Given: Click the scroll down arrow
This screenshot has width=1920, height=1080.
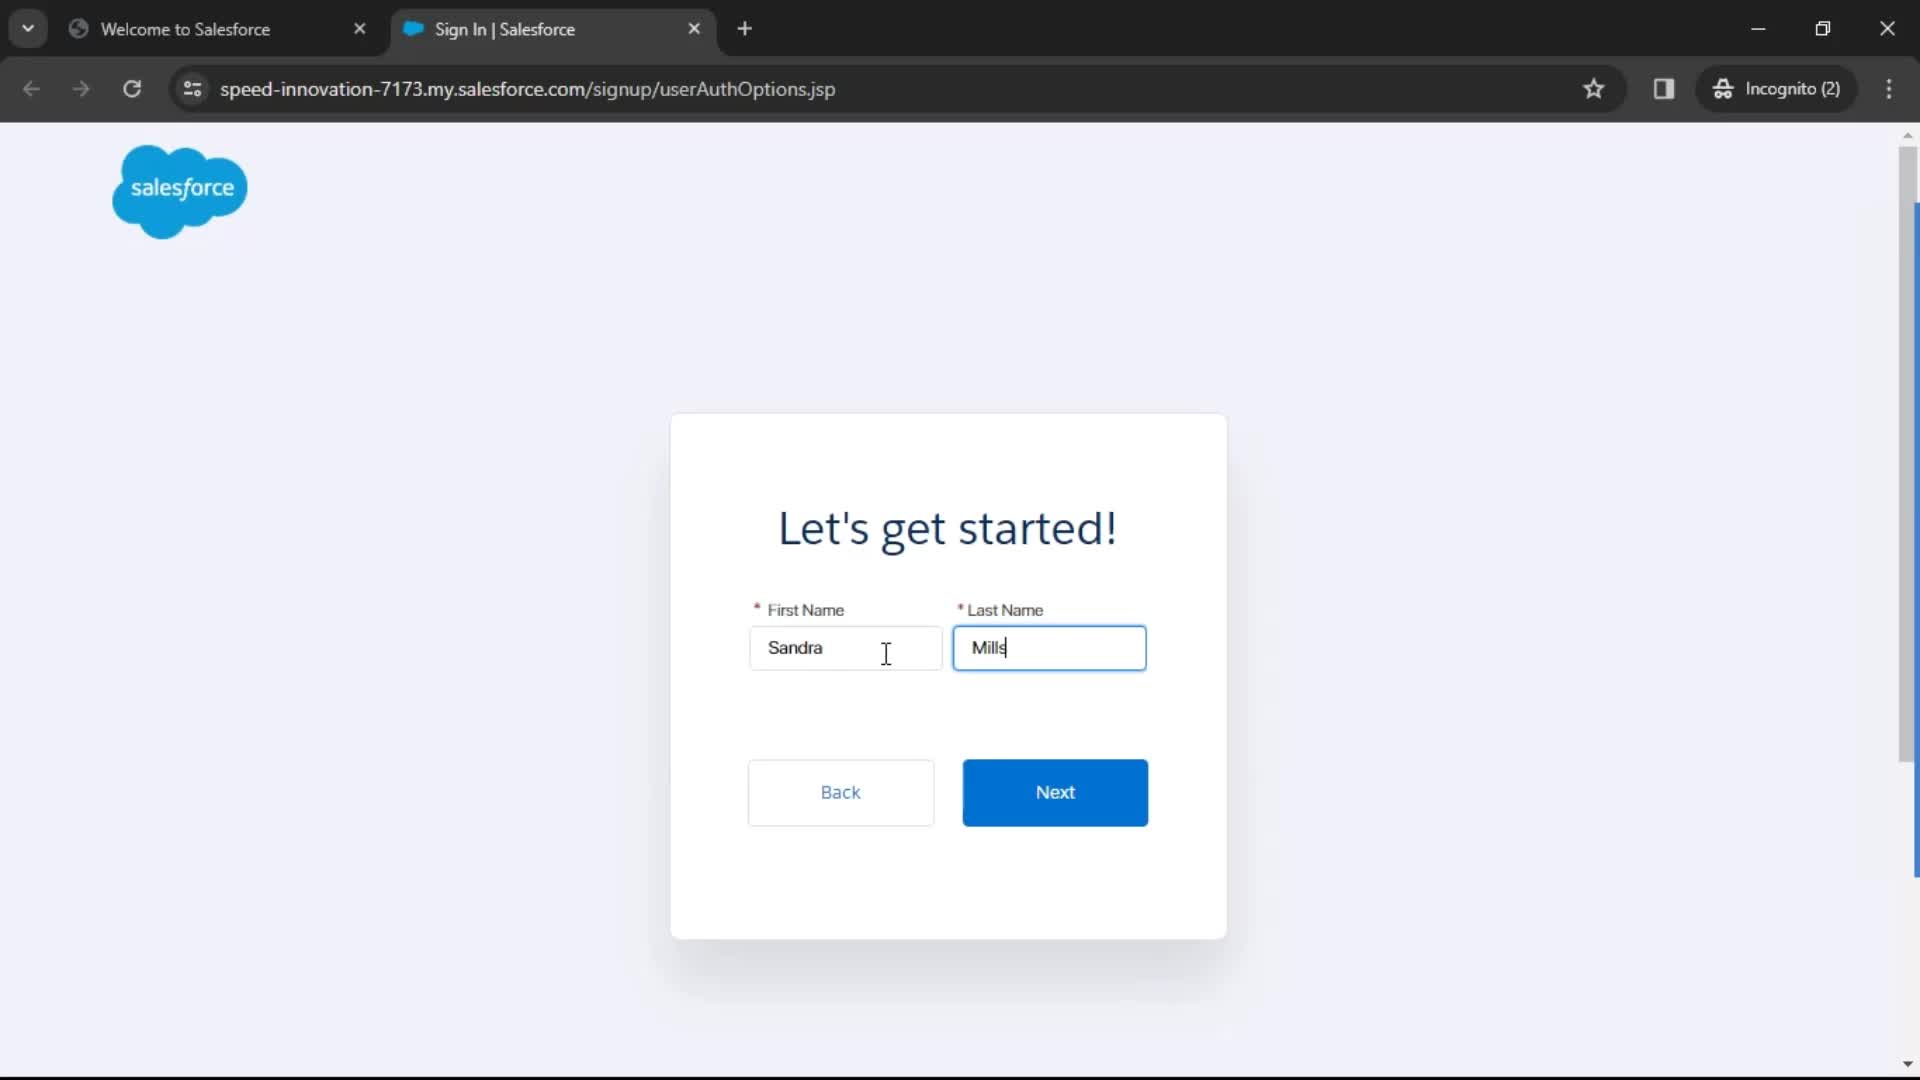Looking at the screenshot, I should (1908, 1065).
